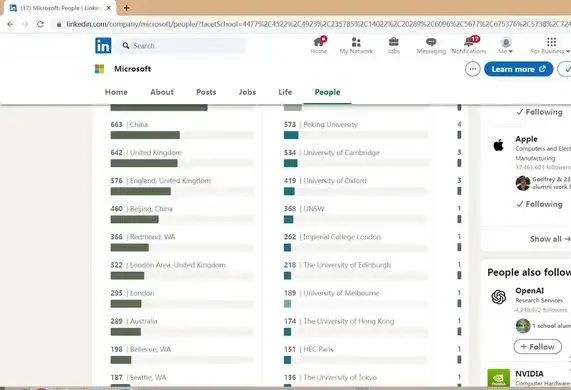
Task: Switch to the About tab
Action: (x=162, y=92)
